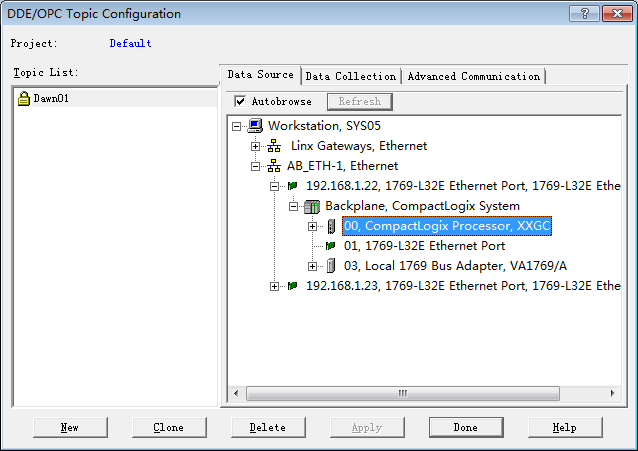Select '03, Local 1769 Bus Adapter, VA1769/A' row
638x451 pixels.
point(455,266)
